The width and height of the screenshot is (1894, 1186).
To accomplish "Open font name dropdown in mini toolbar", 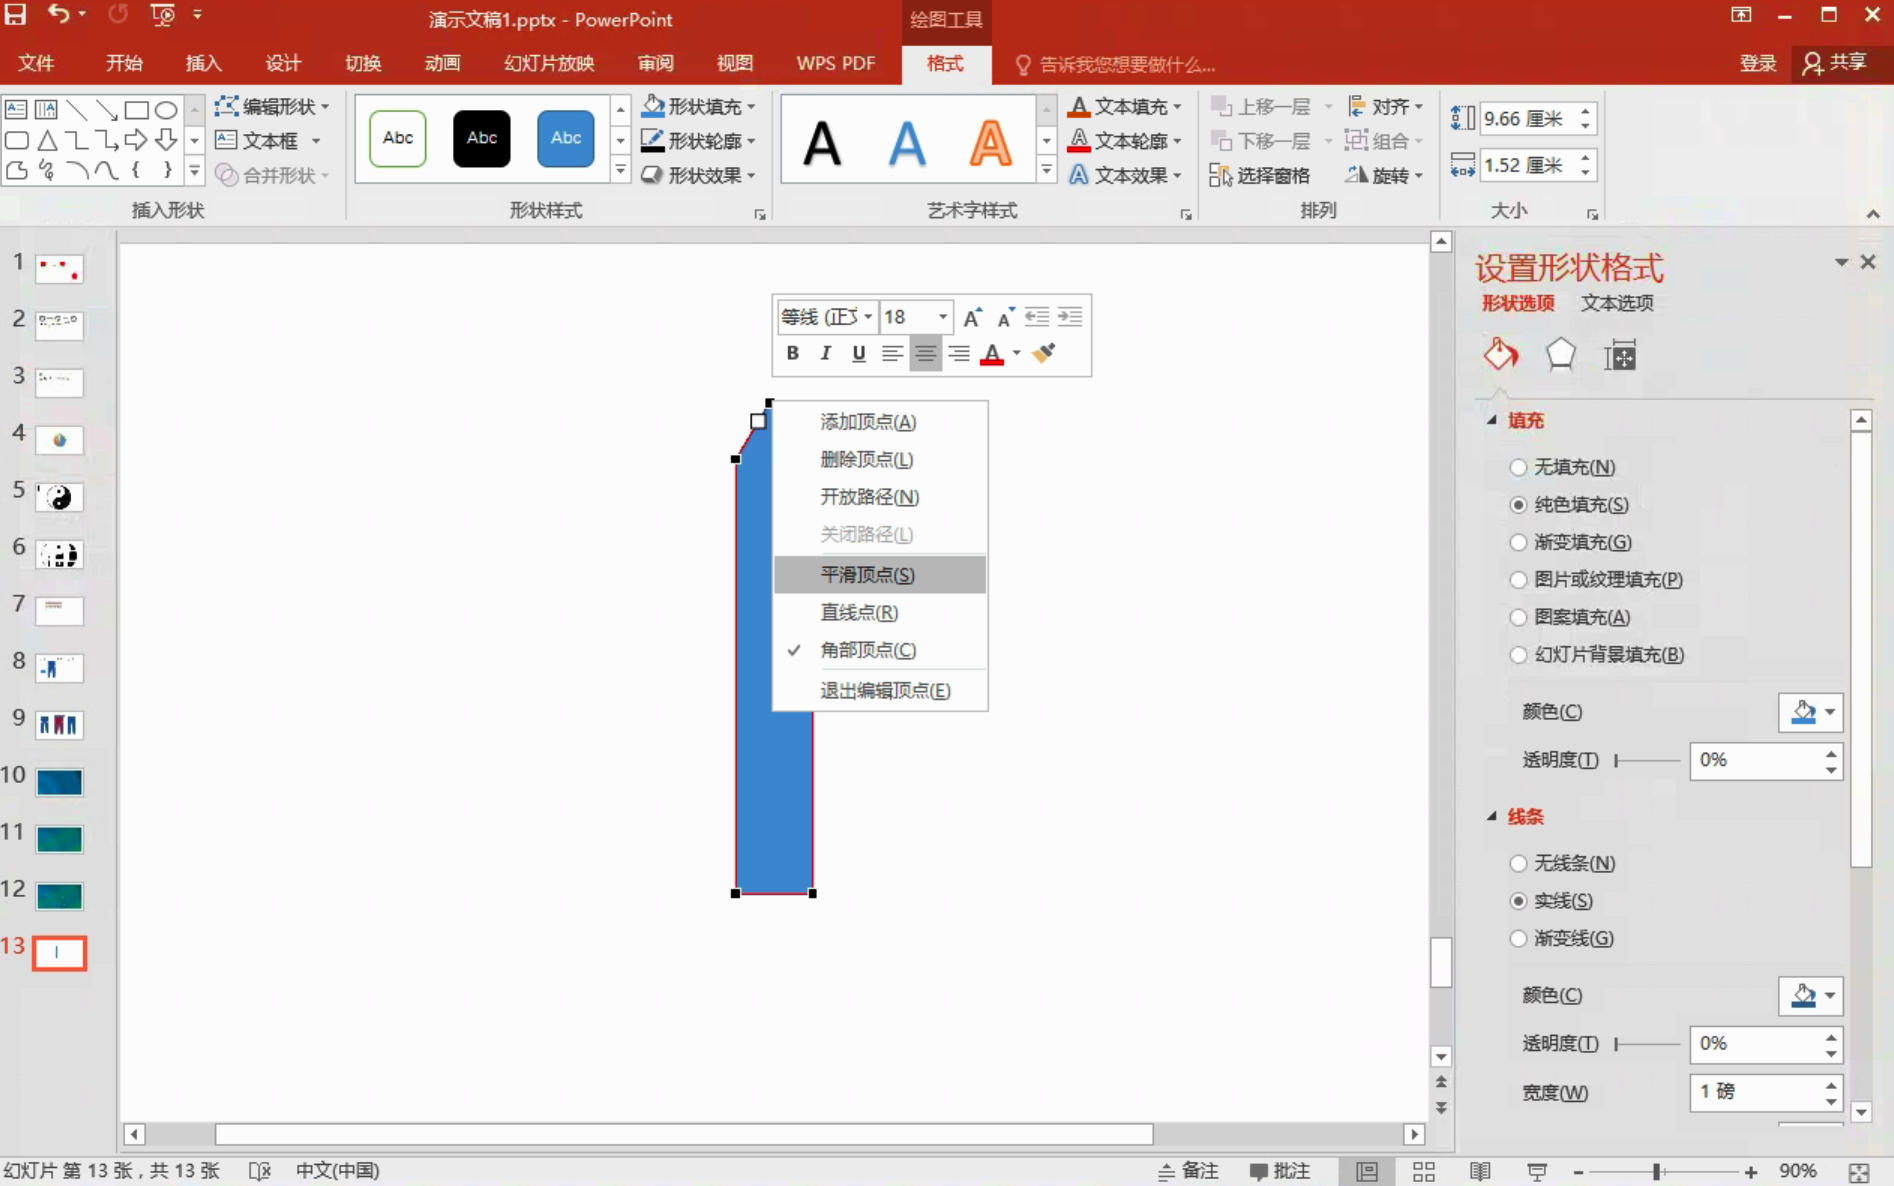I will click(x=867, y=317).
